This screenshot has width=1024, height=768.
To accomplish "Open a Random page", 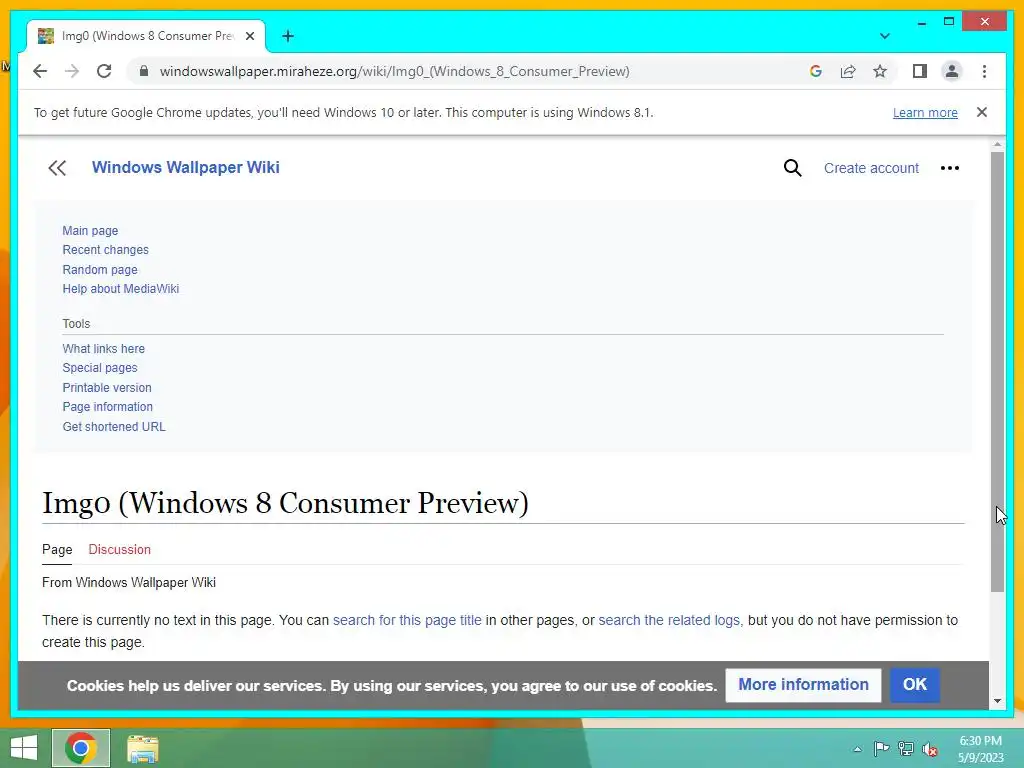I will tap(100, 269).
